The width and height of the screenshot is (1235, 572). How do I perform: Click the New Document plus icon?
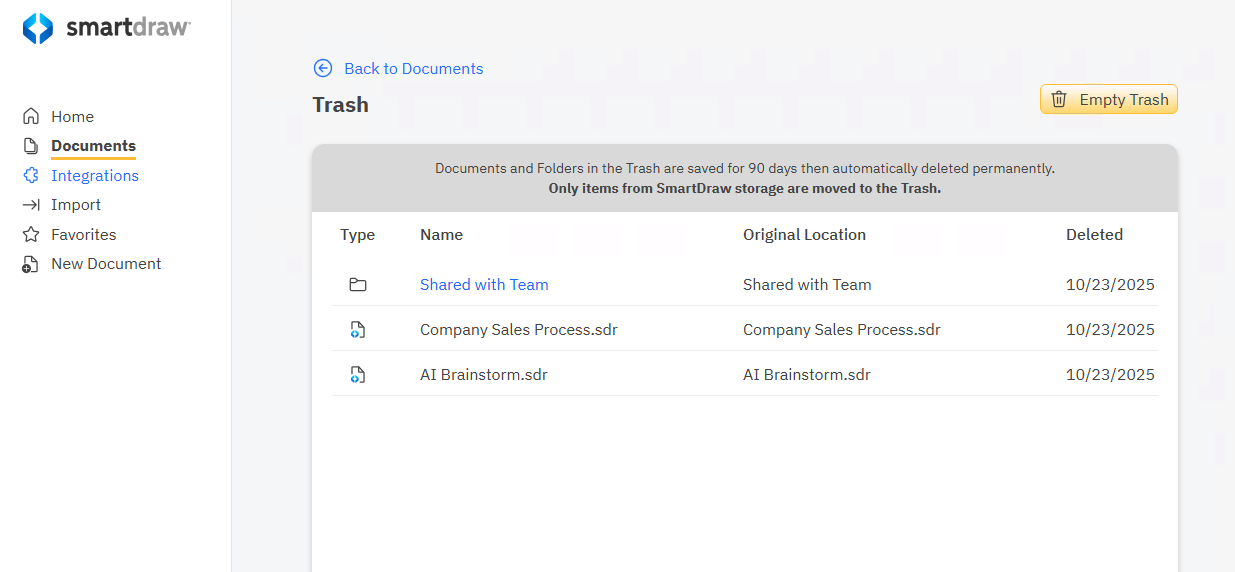31,264
